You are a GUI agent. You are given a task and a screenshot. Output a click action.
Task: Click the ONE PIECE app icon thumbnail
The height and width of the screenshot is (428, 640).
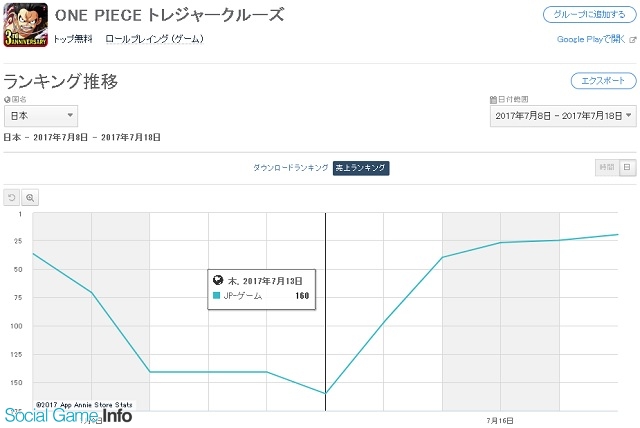tap(25, 25)
